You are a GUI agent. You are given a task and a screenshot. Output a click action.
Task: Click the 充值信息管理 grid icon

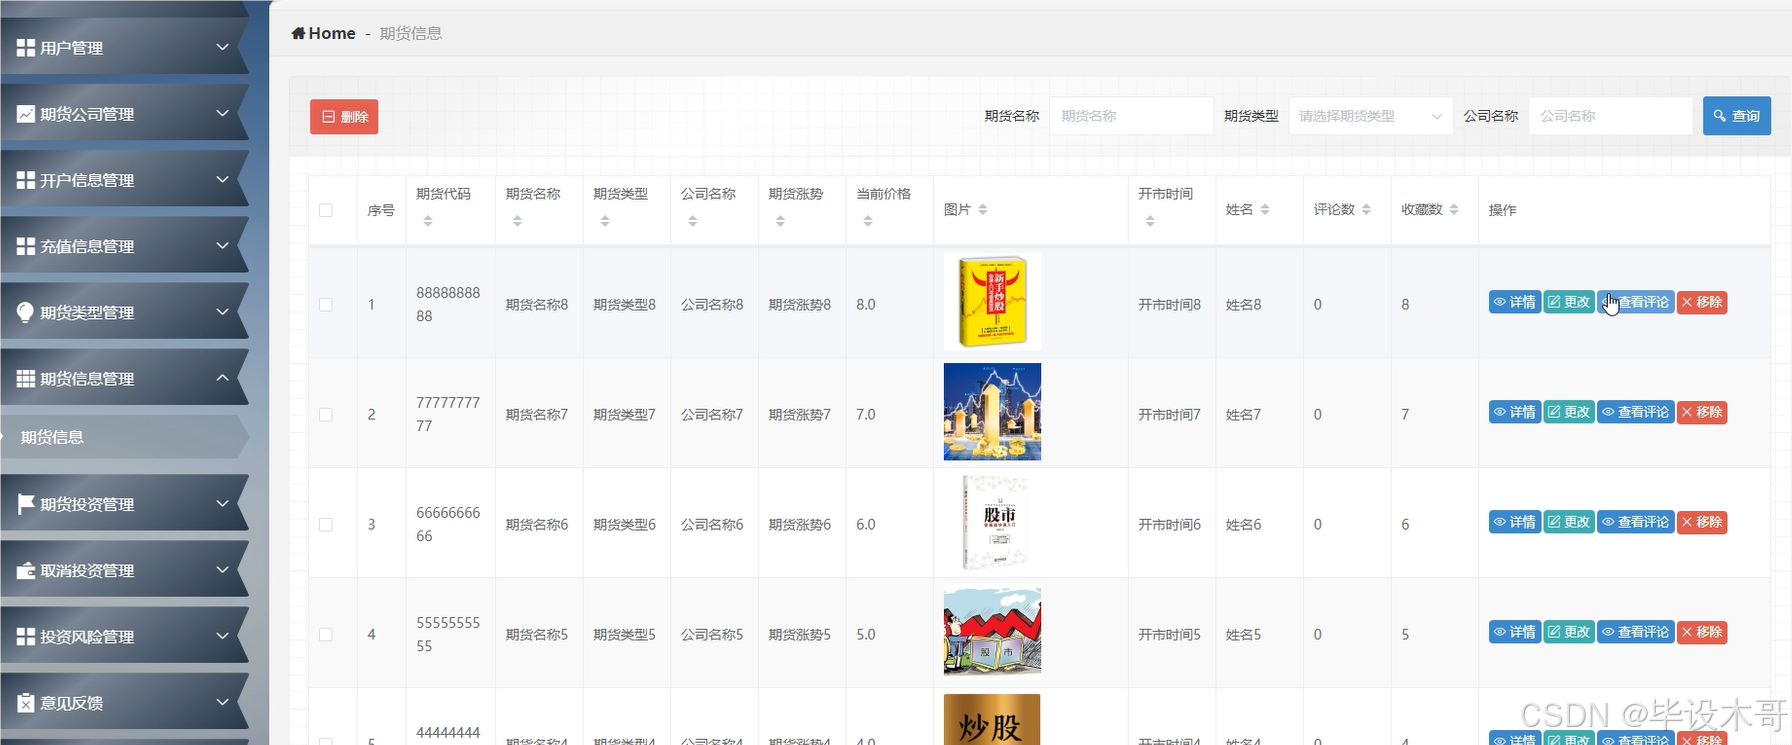pos(26,246)
